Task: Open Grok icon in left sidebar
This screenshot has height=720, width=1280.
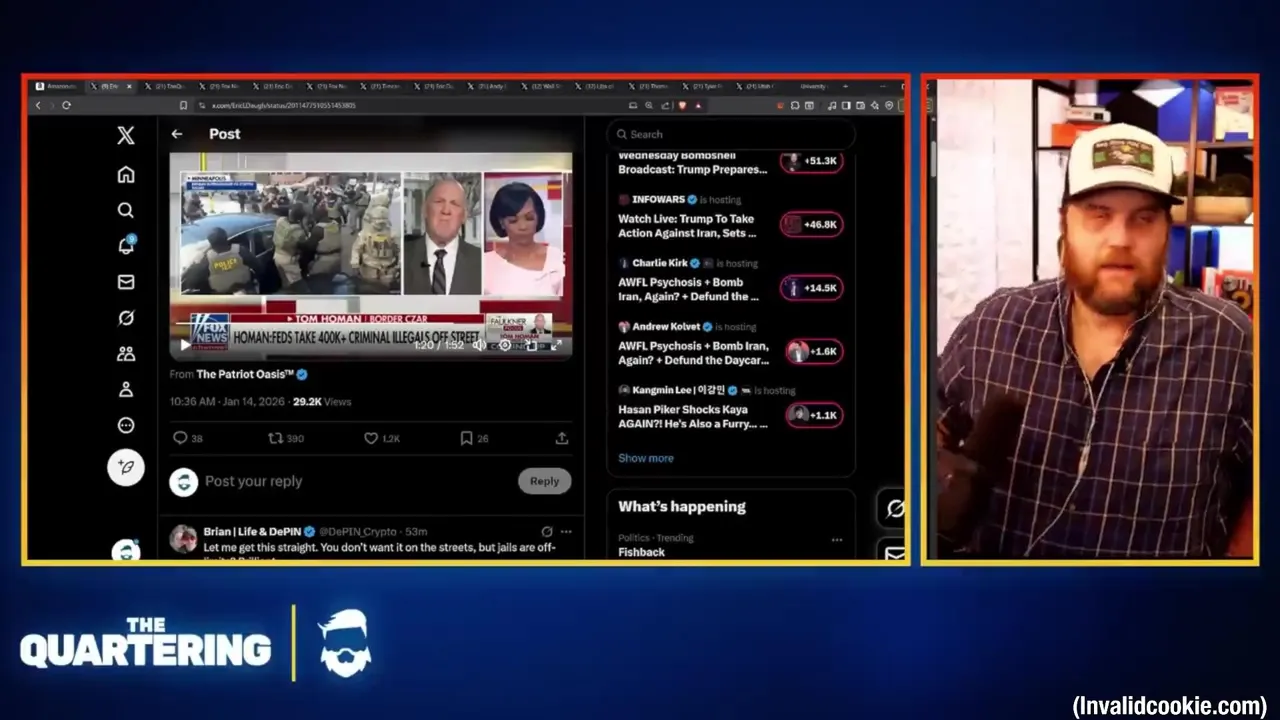Action: (125, 318)
